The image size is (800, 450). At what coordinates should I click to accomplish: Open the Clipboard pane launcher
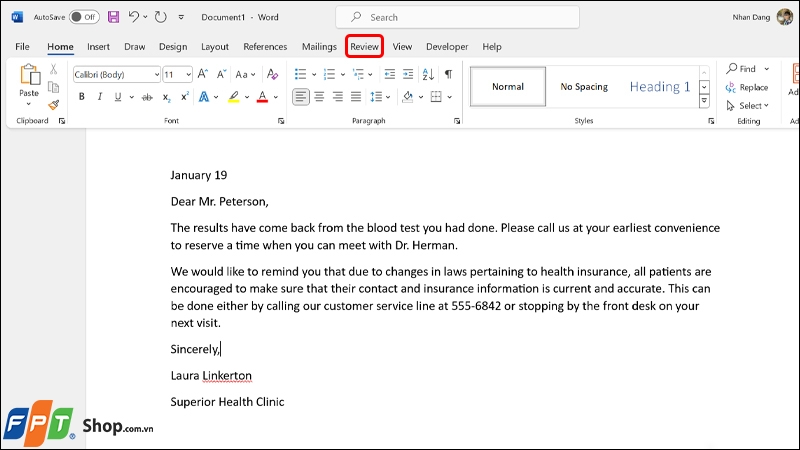coord(62,121)
